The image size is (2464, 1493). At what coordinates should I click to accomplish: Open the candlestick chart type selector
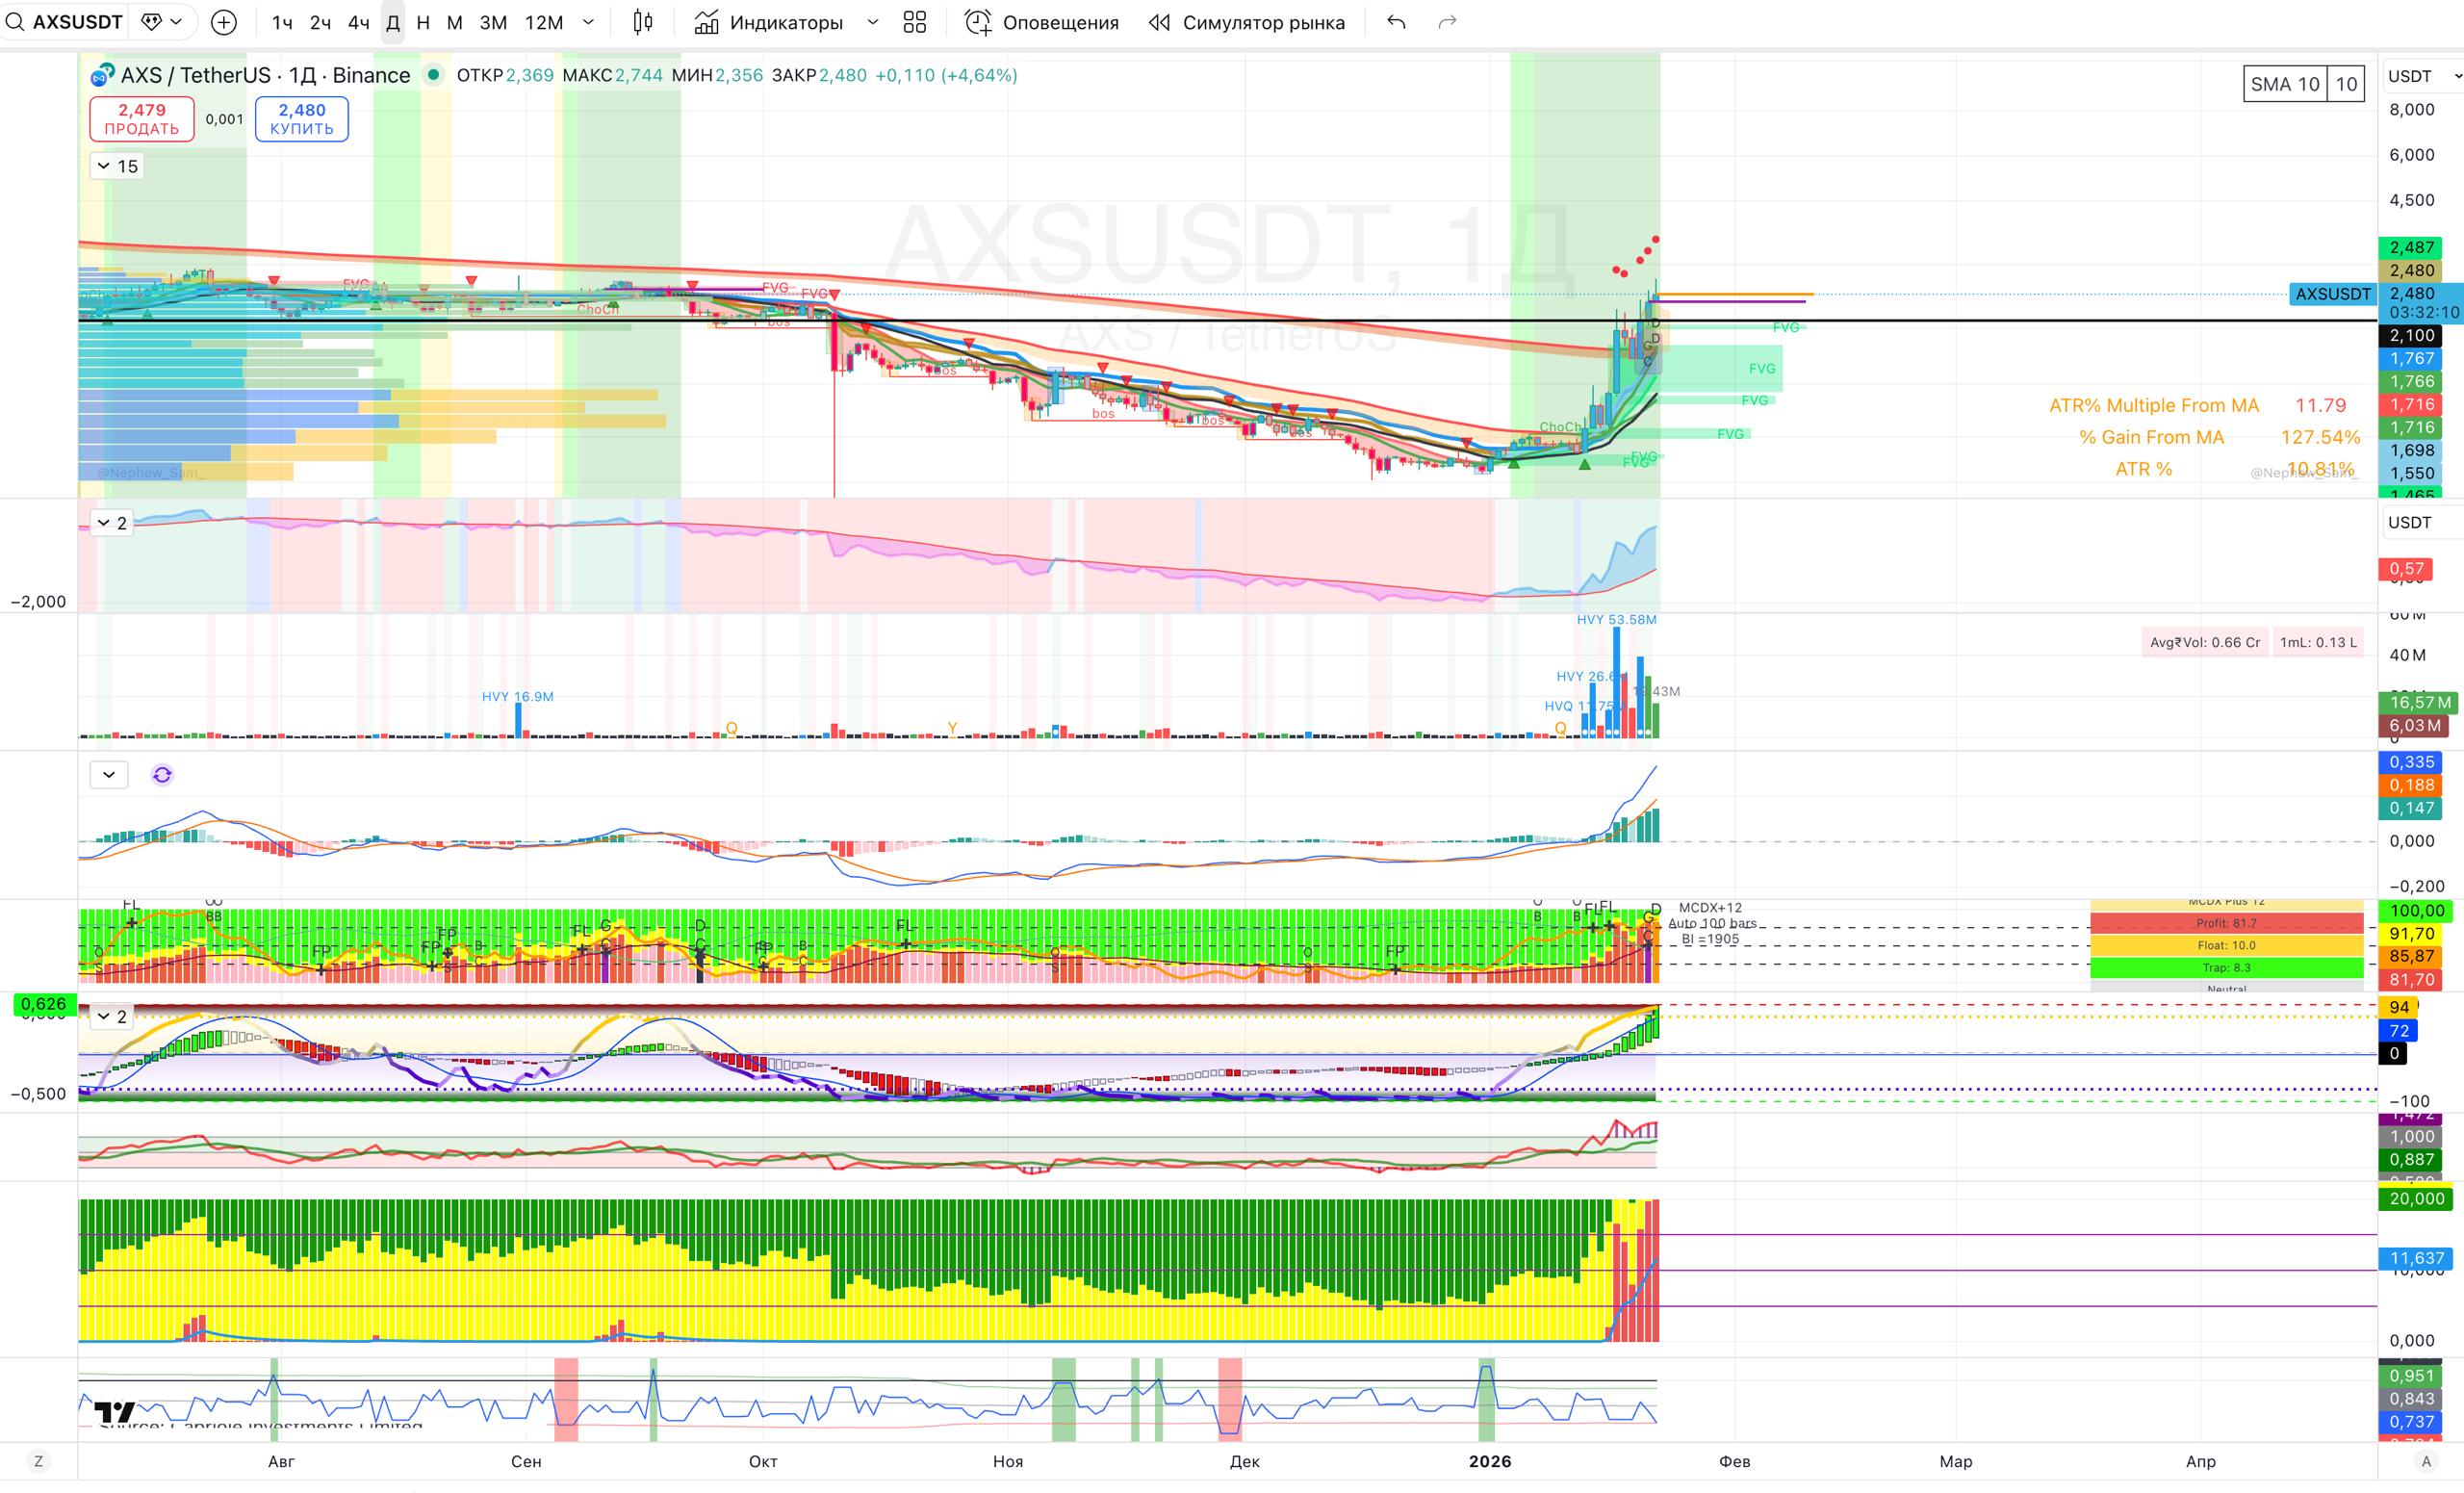(x=643, y=22)
